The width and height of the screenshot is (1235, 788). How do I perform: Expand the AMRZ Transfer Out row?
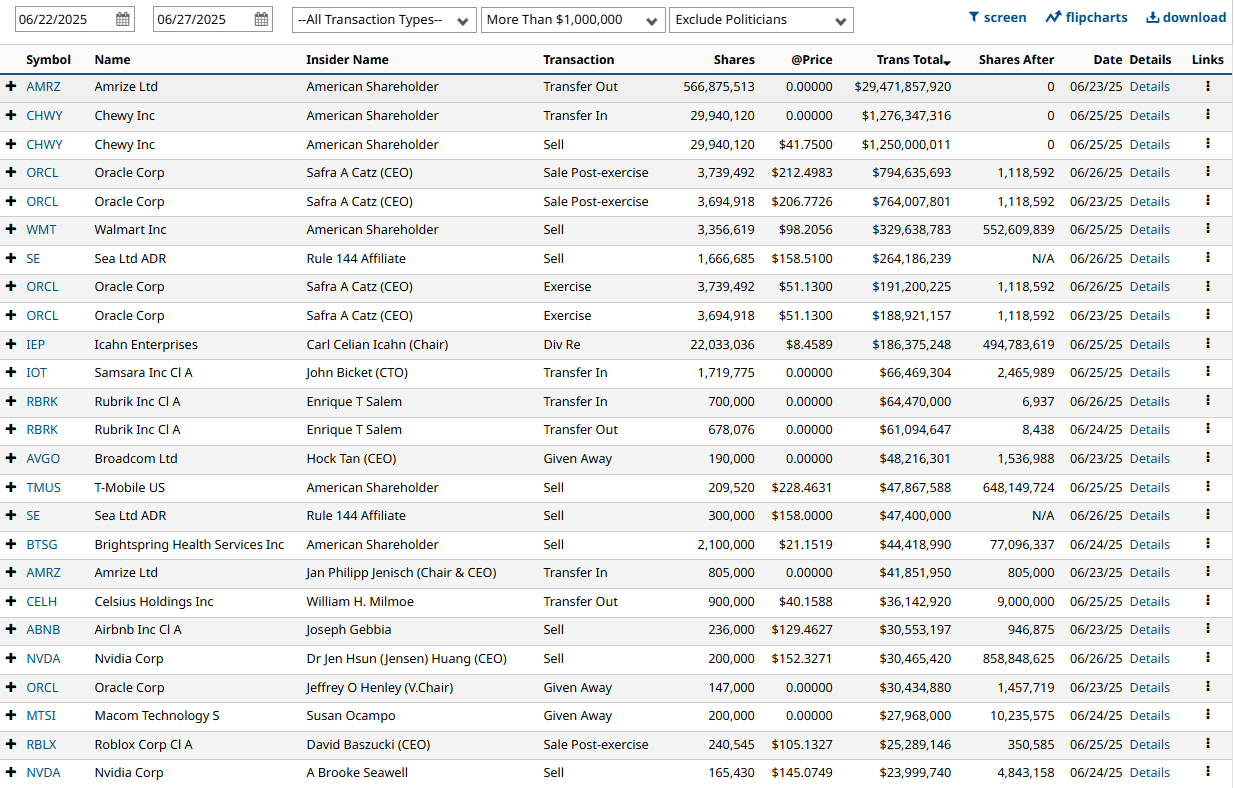pyautogui.click(x=11, y=86)
